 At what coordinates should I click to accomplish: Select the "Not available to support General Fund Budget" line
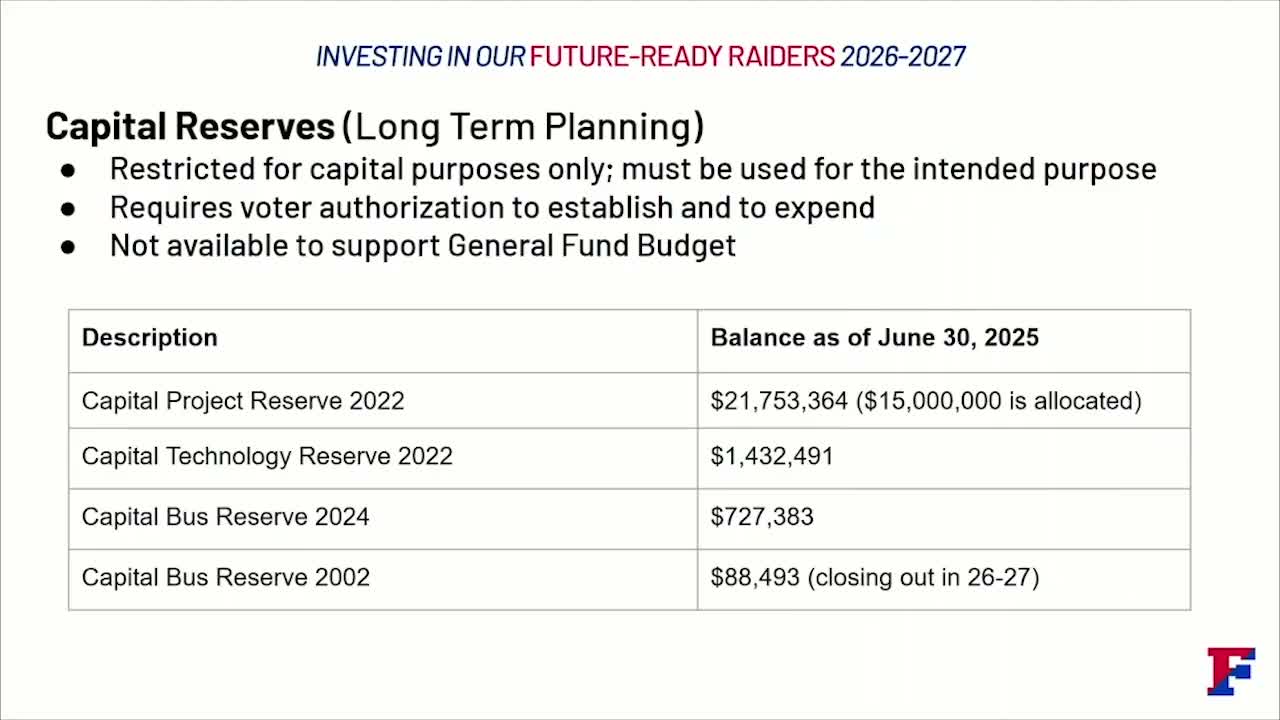tap(422, 245)
